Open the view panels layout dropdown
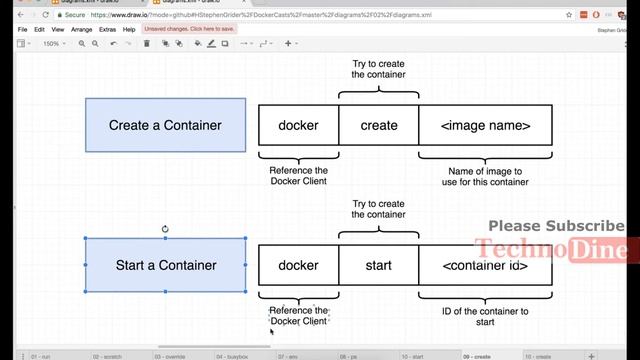The image size is (640, 360). pyautogui.click(x=24, y=43)
